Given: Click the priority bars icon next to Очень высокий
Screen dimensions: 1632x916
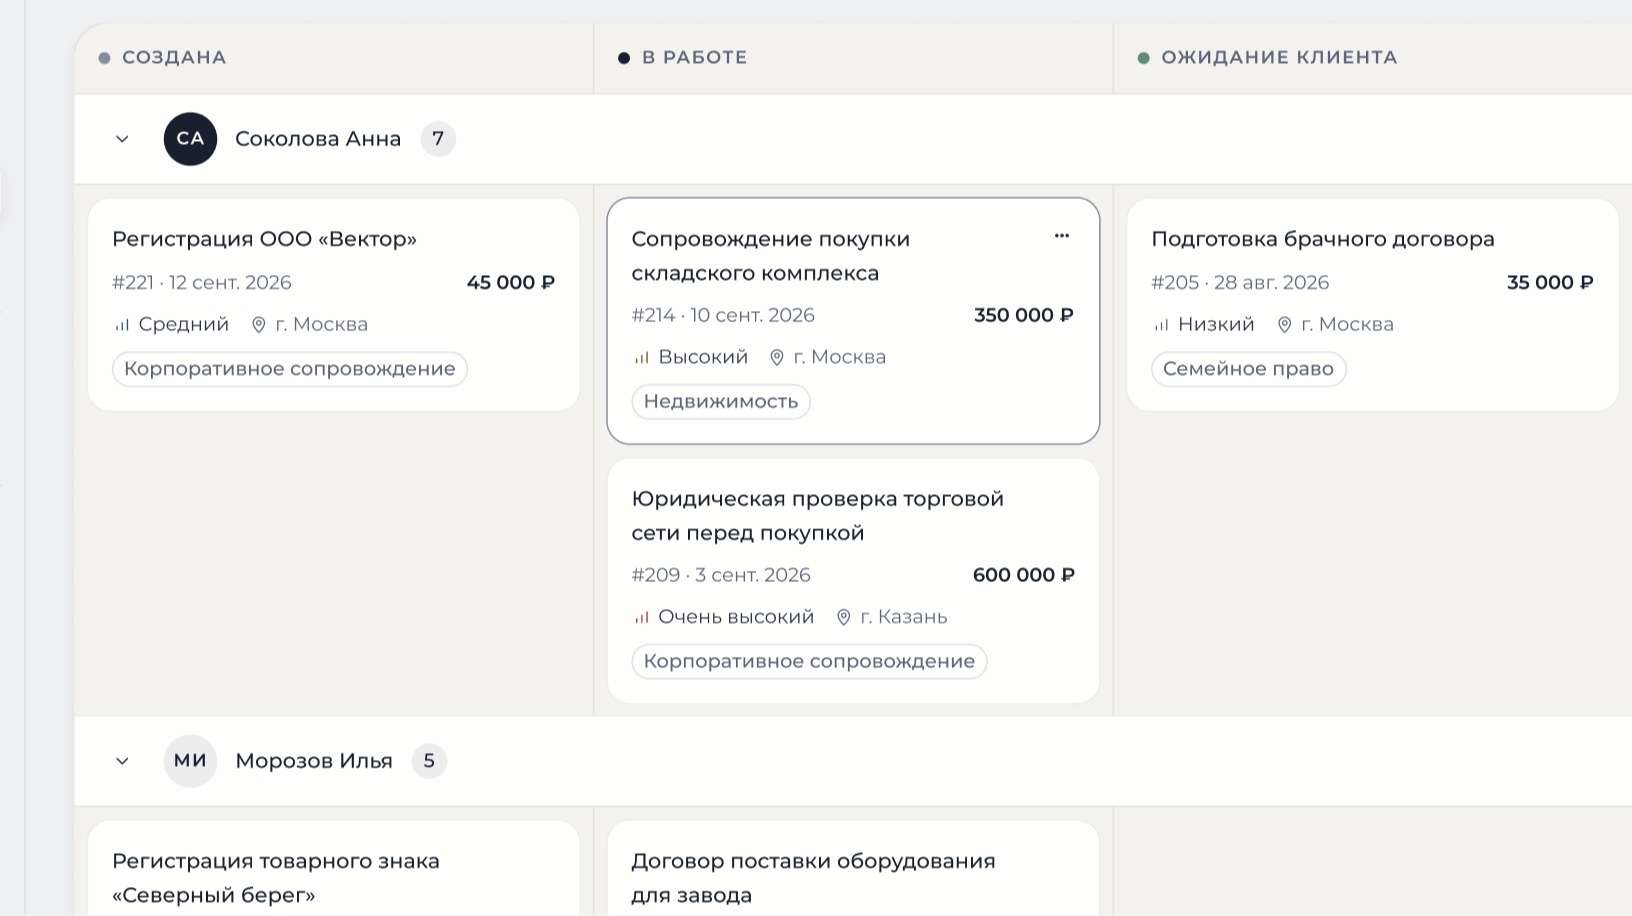Looking at the screenshot, I should pos(642,618).
